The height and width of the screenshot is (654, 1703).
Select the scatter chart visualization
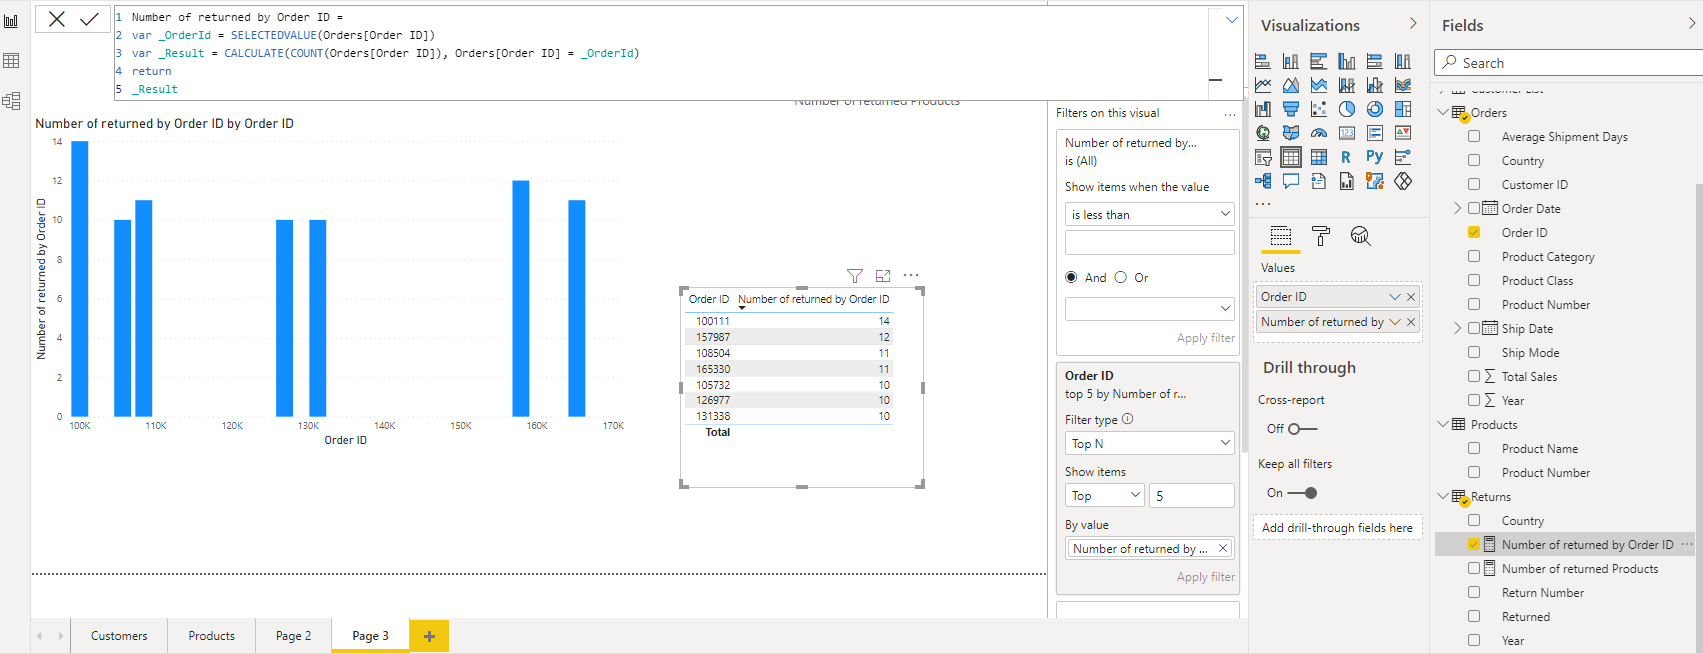(1319, 109)
